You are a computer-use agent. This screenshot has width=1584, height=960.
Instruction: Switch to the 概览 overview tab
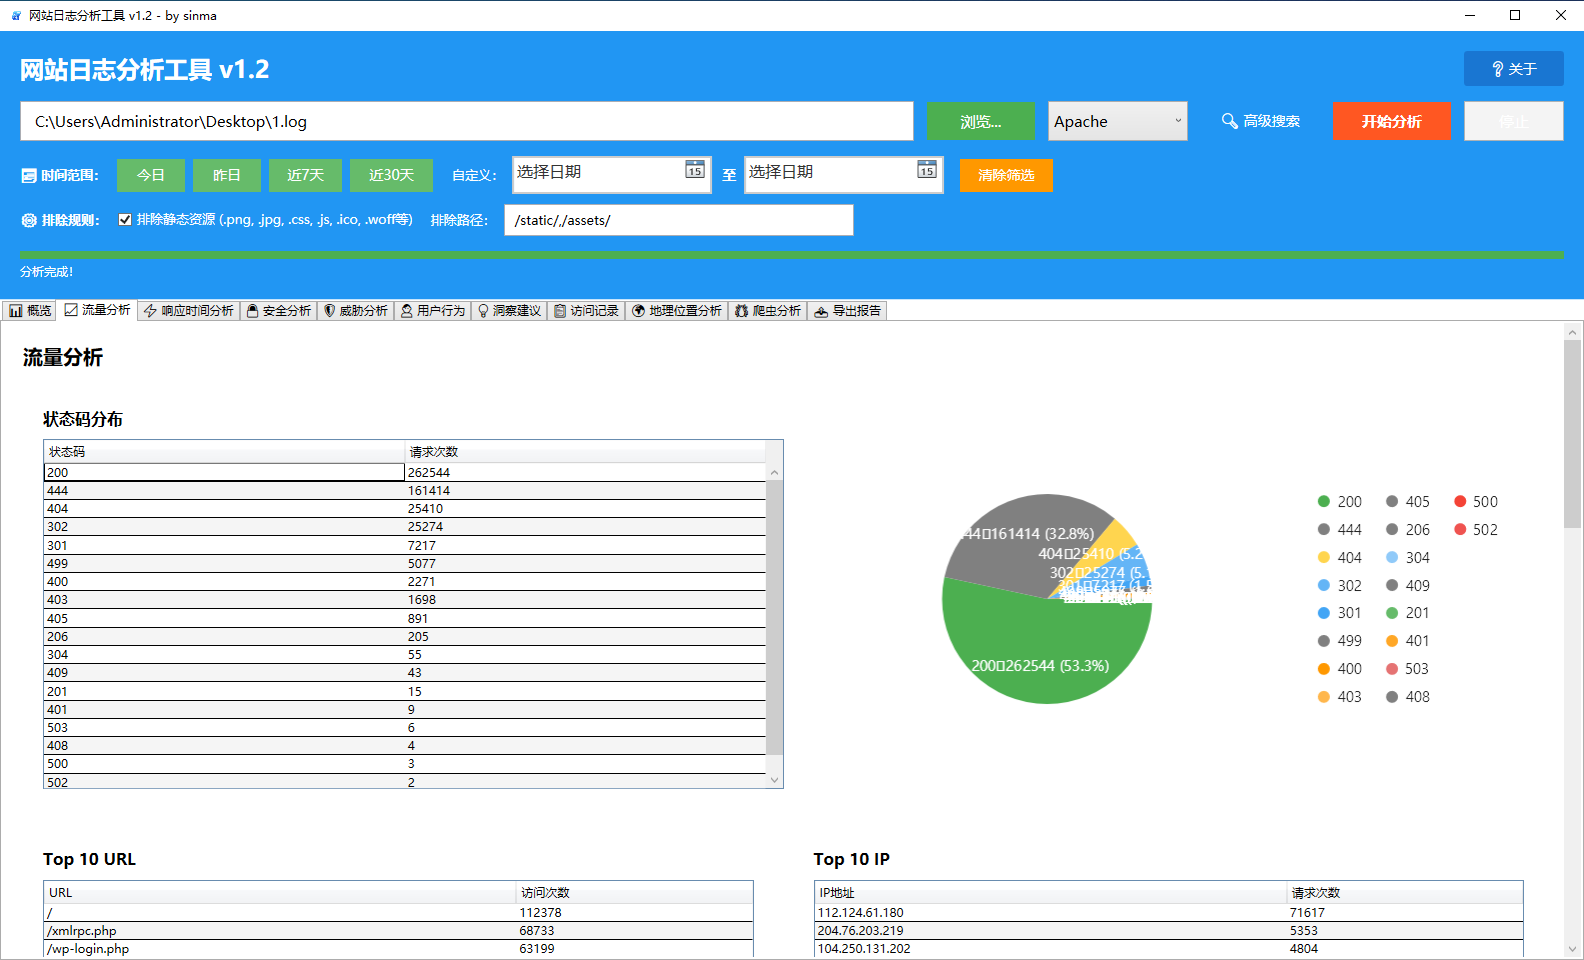point(30,311)
